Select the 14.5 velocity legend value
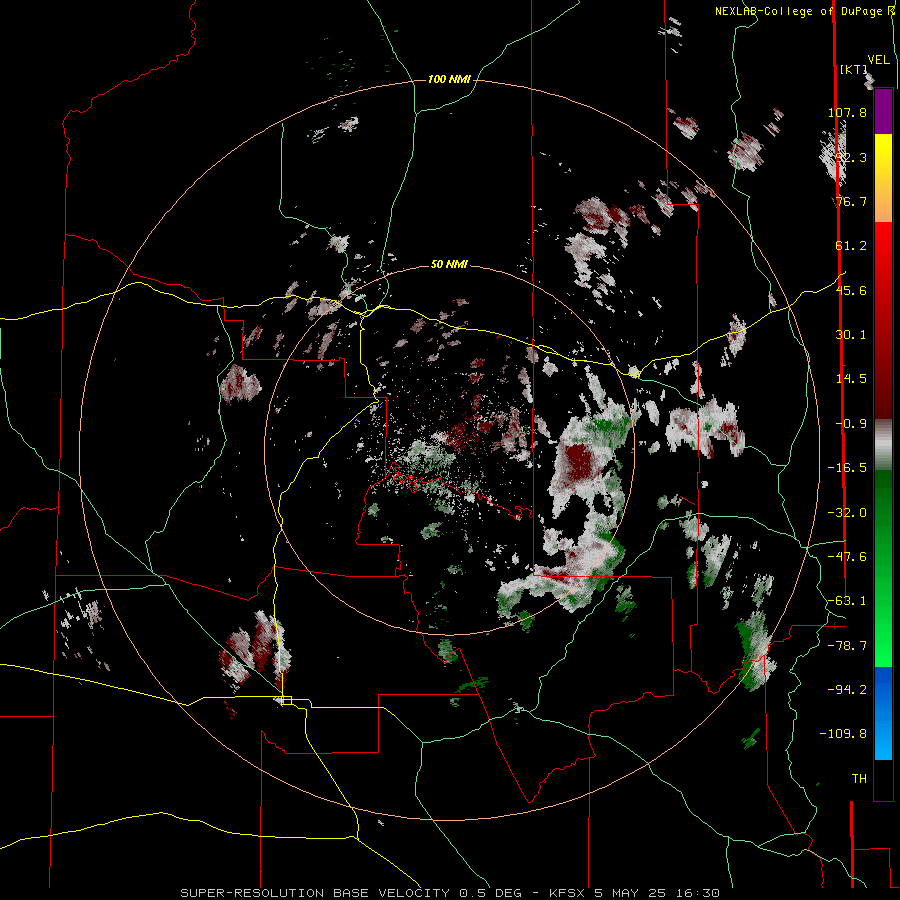The width and height of the screenshot is (900, 900). [x=851, y=379]
